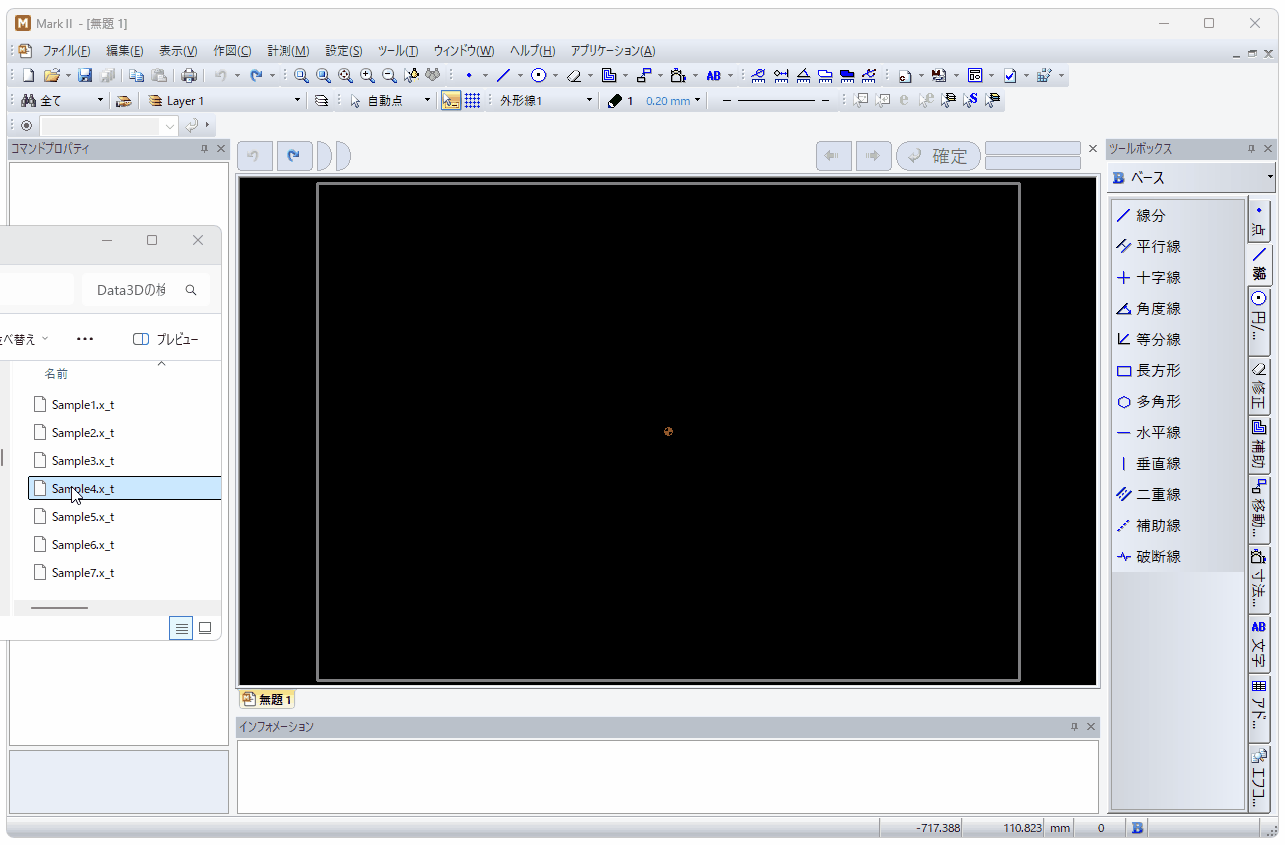
Task: Select the Sample4.x_t file
Action: (x=83, y=489)
